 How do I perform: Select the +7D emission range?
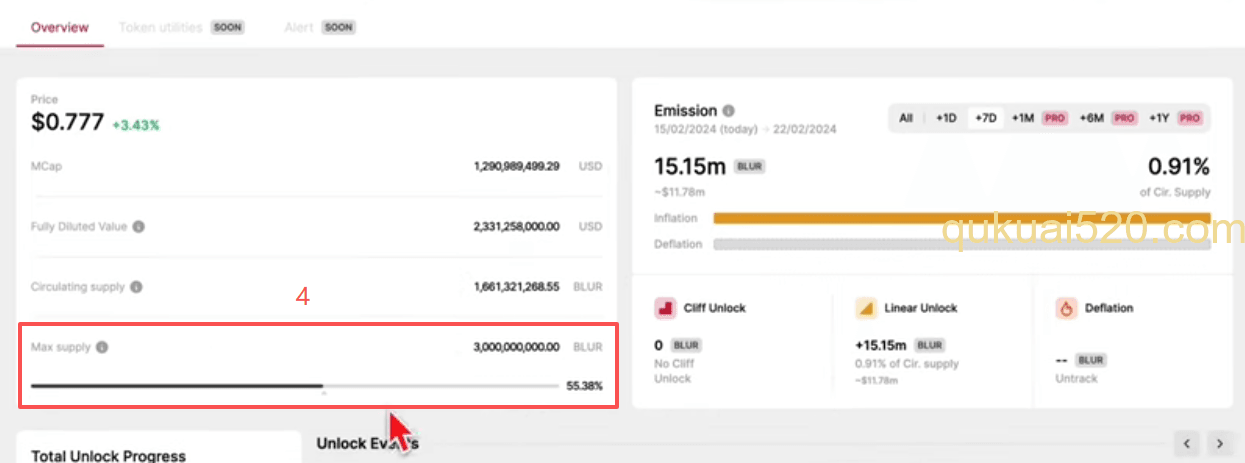(985, 118)
